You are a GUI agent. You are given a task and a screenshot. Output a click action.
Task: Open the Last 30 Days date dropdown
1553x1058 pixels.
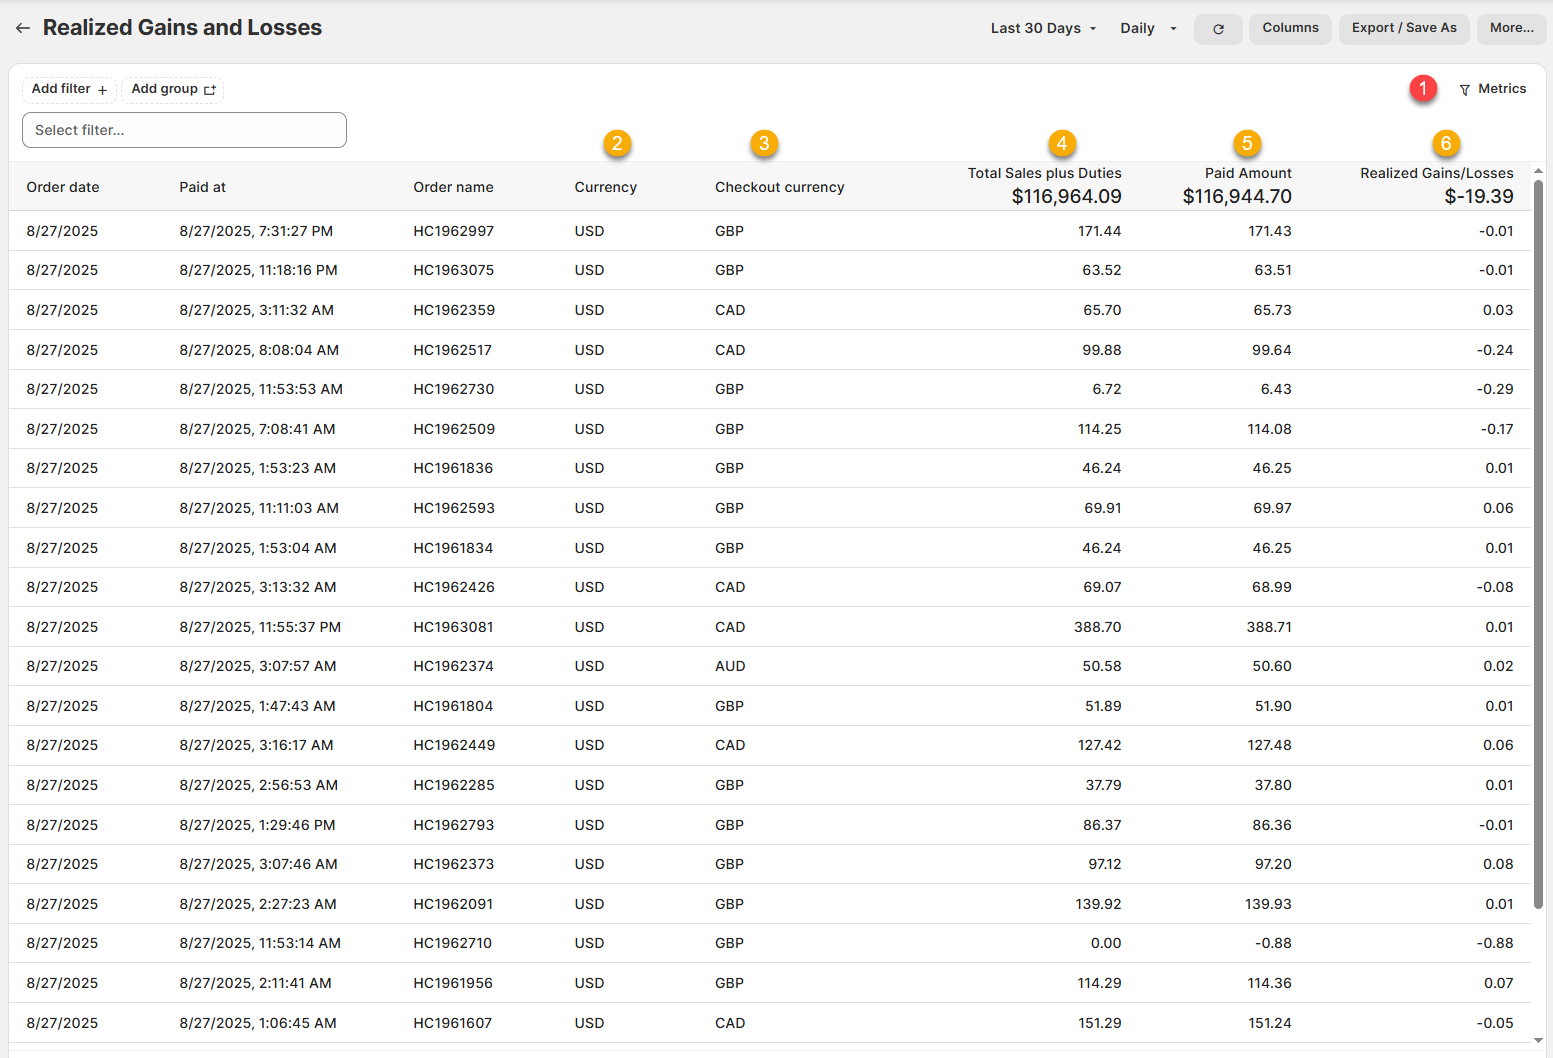(1043, 28)
